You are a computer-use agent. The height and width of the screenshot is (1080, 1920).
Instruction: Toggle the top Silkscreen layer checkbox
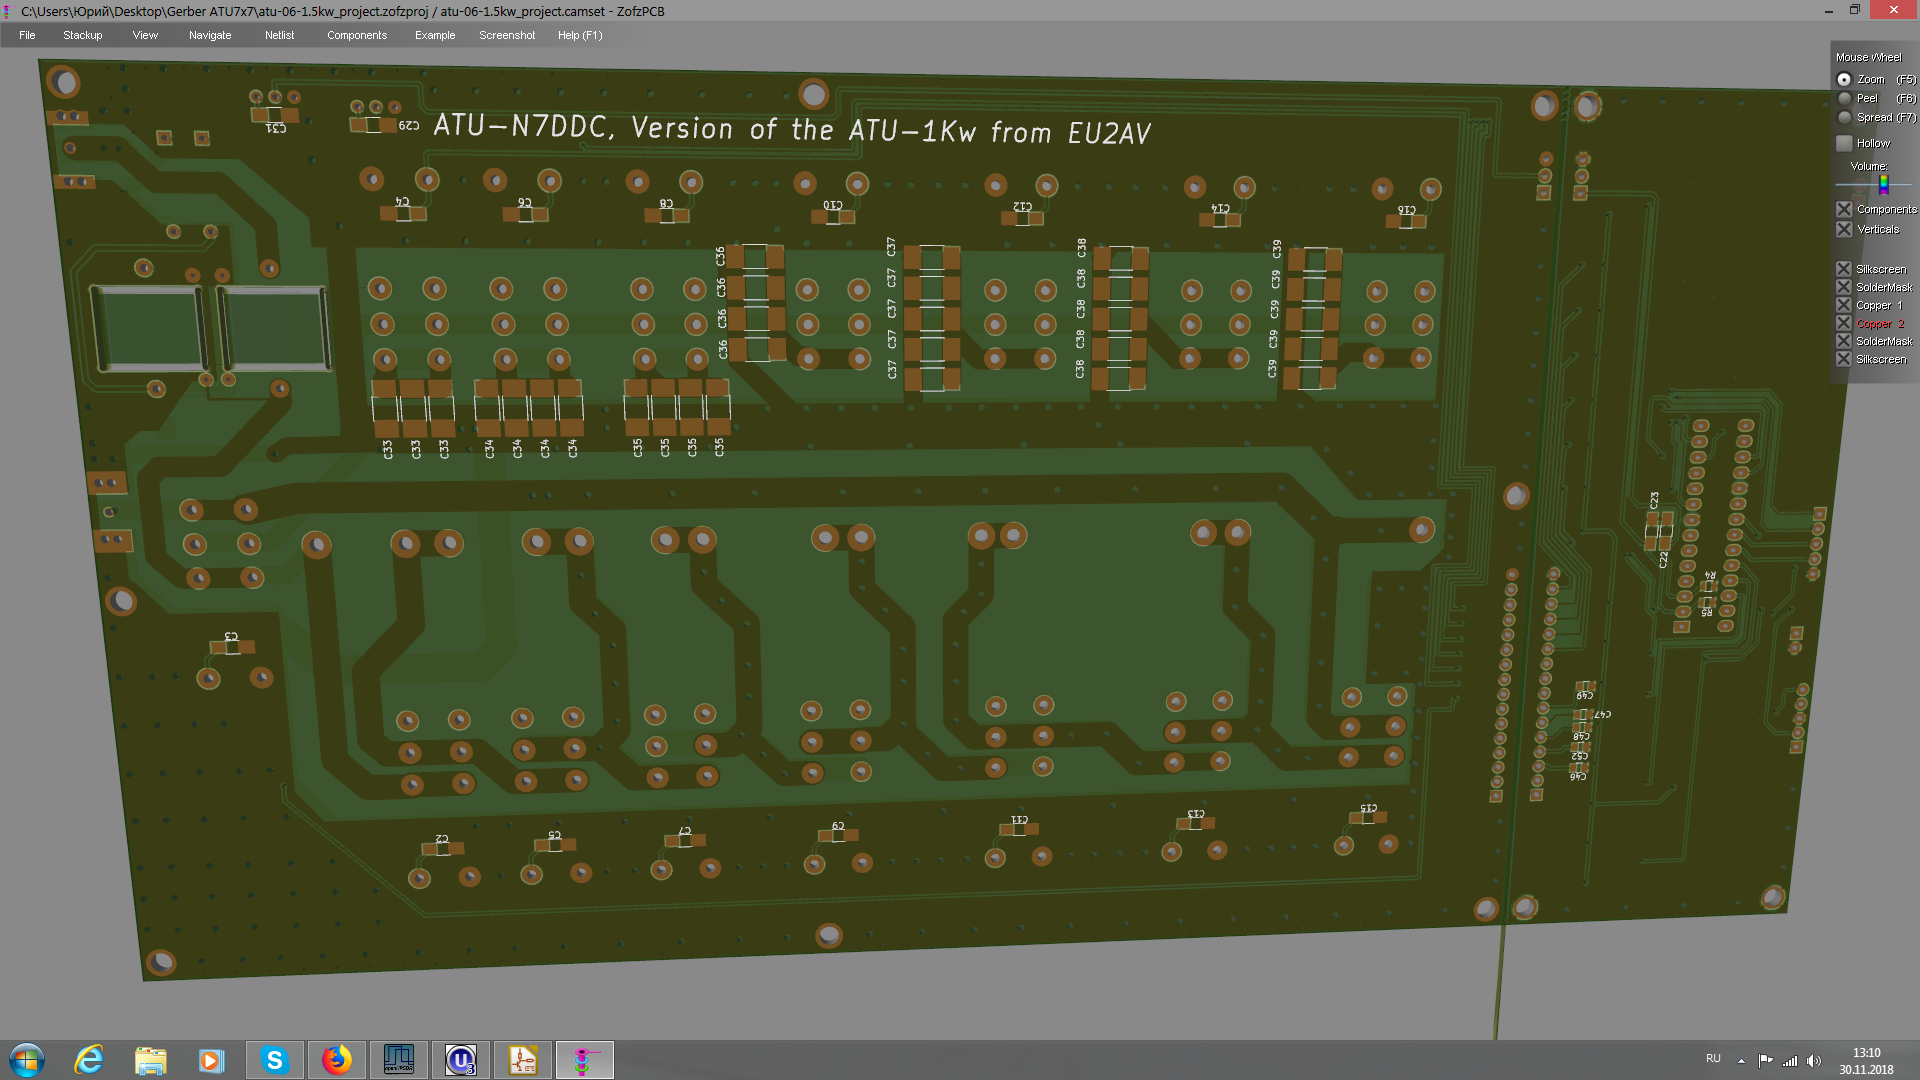(x=1845, y=269)
